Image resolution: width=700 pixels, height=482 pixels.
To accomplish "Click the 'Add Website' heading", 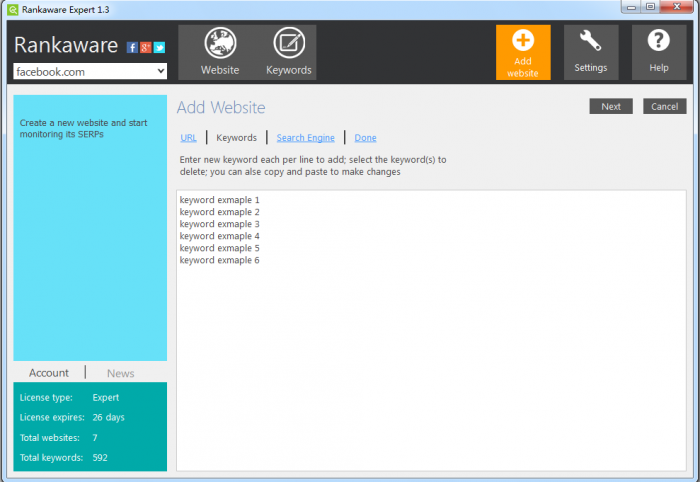I will (221, 108).
